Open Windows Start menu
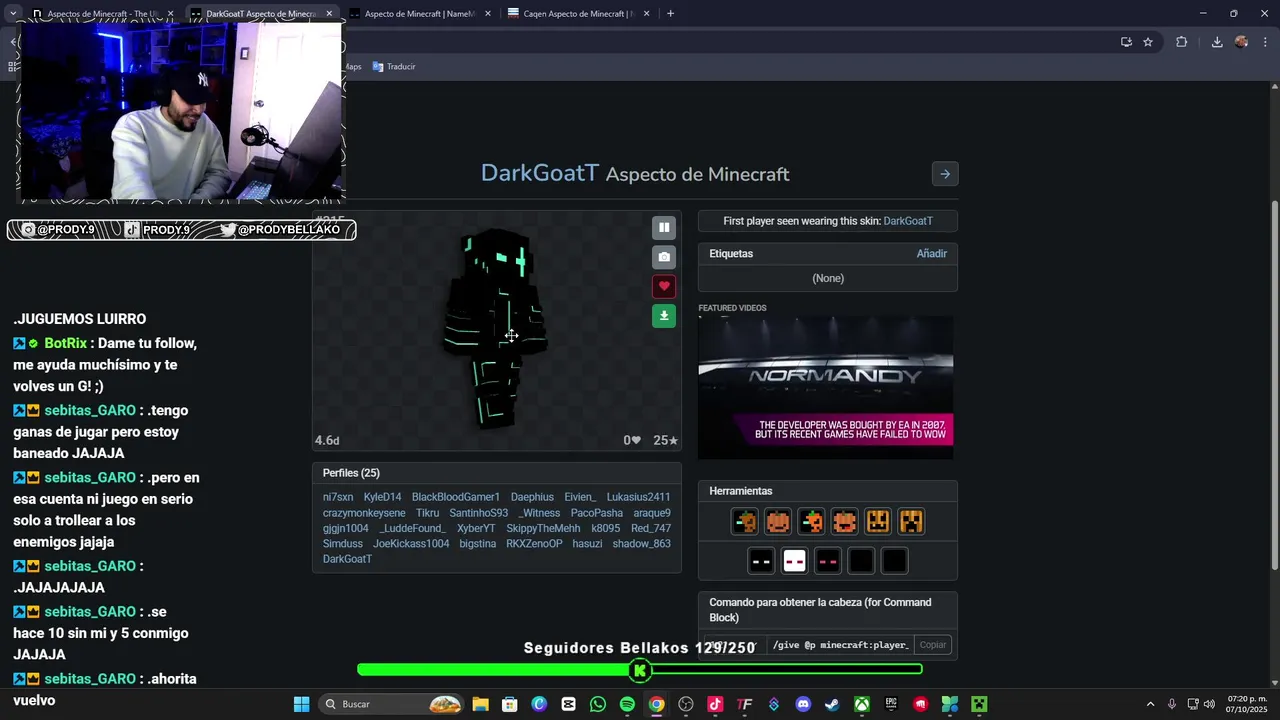 [301, 704]
